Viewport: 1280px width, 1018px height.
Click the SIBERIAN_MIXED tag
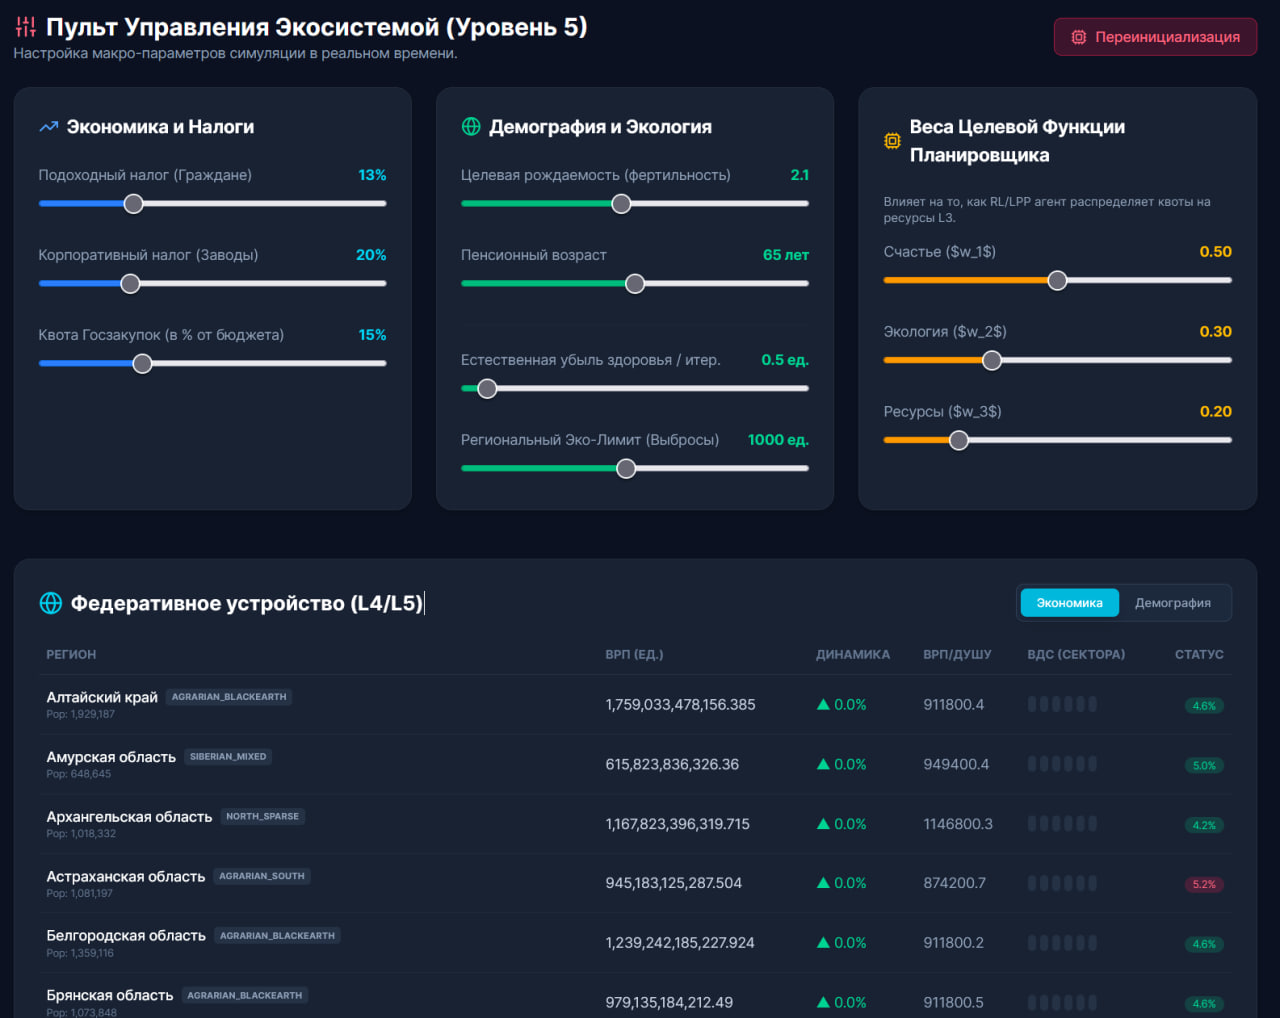click(228, 757)
